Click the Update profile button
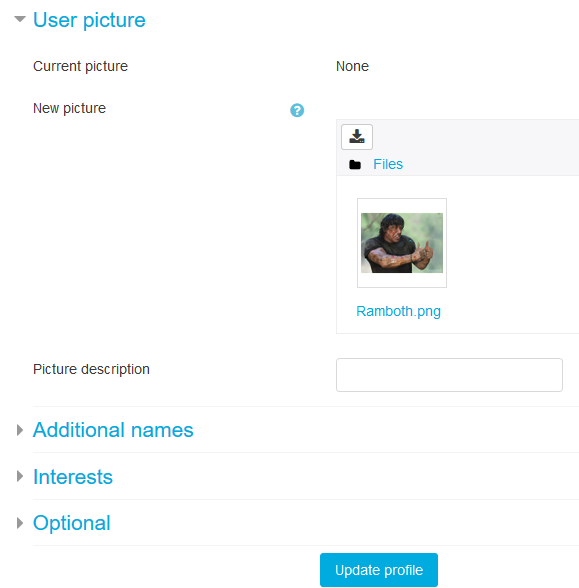Screen dimensions: 579x588 tap(379, 570)
